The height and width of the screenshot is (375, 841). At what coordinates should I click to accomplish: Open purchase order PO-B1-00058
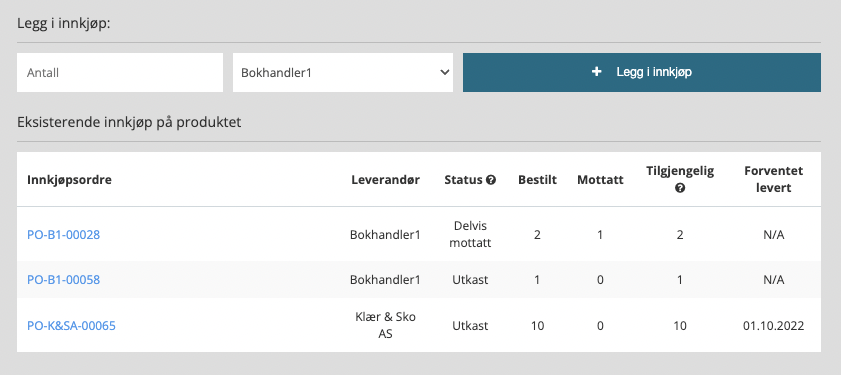63,280
